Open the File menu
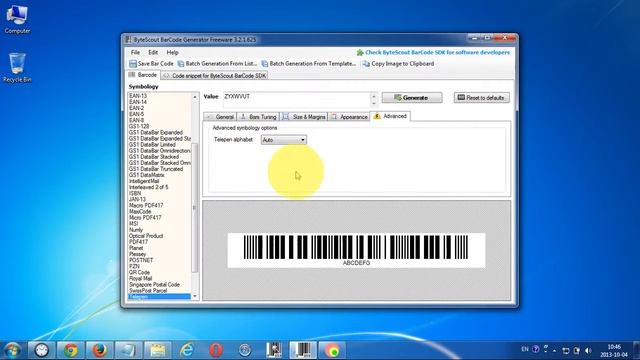640x360 pixels. pos(135,53)
